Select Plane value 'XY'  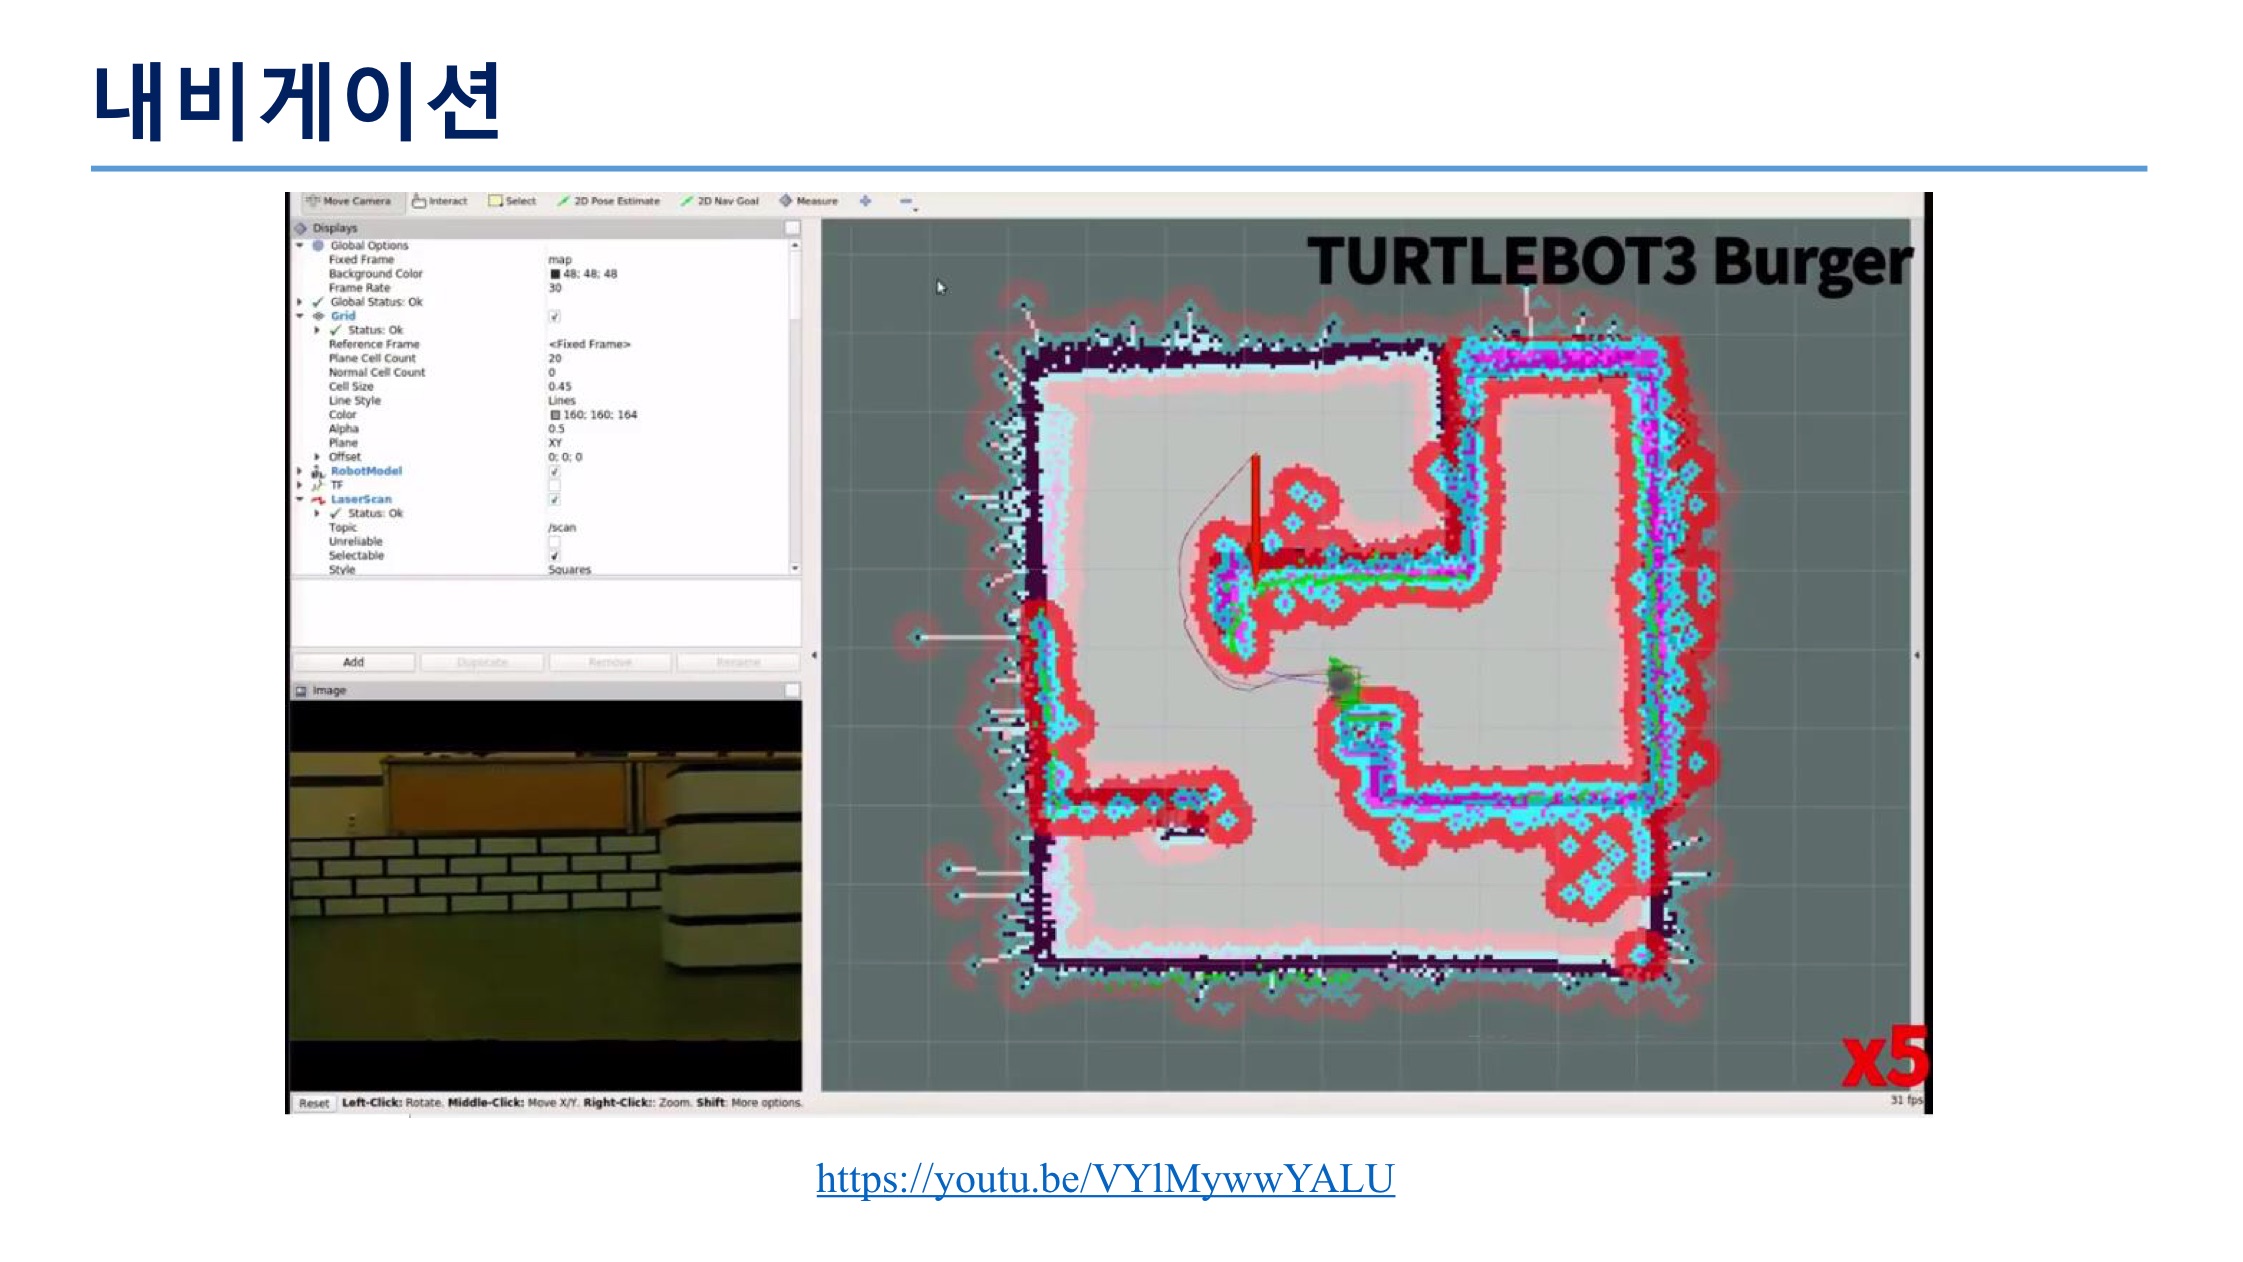point(555,443)
